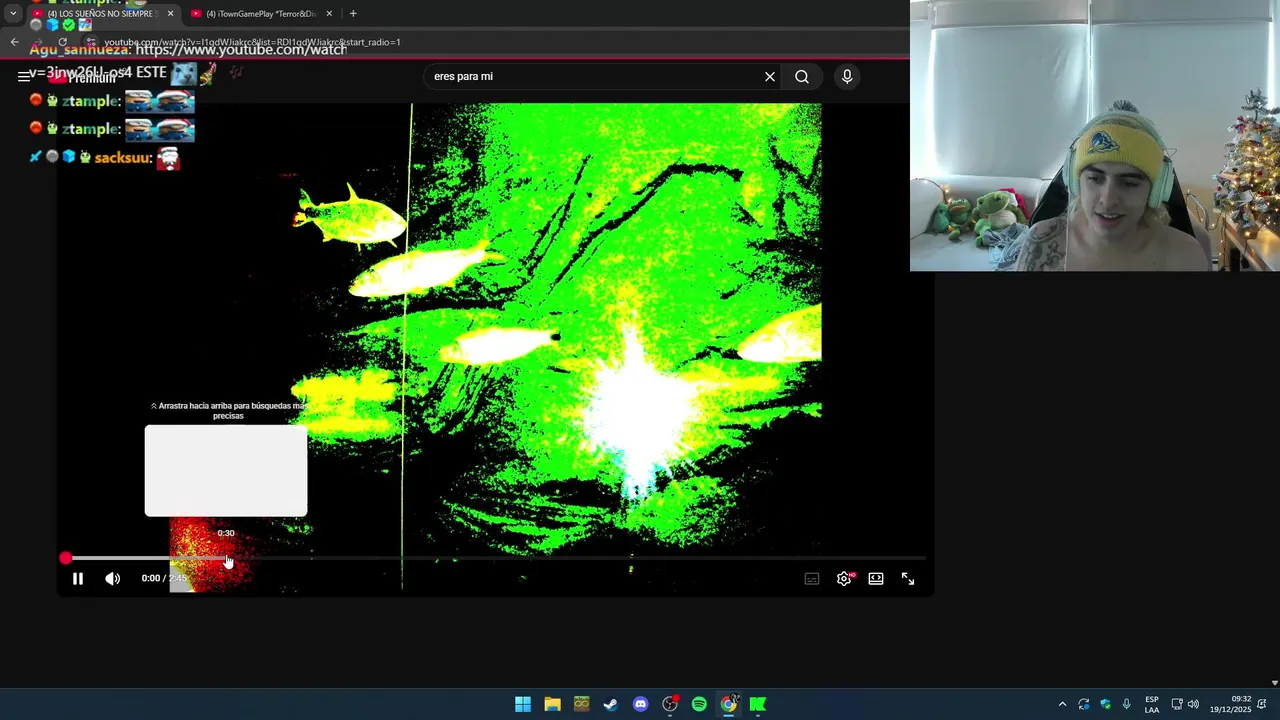Image resolution: width=1280 pixels, height=720 pixels.
Task: Click the search magnifier button
Action: [x=802, y=76]
